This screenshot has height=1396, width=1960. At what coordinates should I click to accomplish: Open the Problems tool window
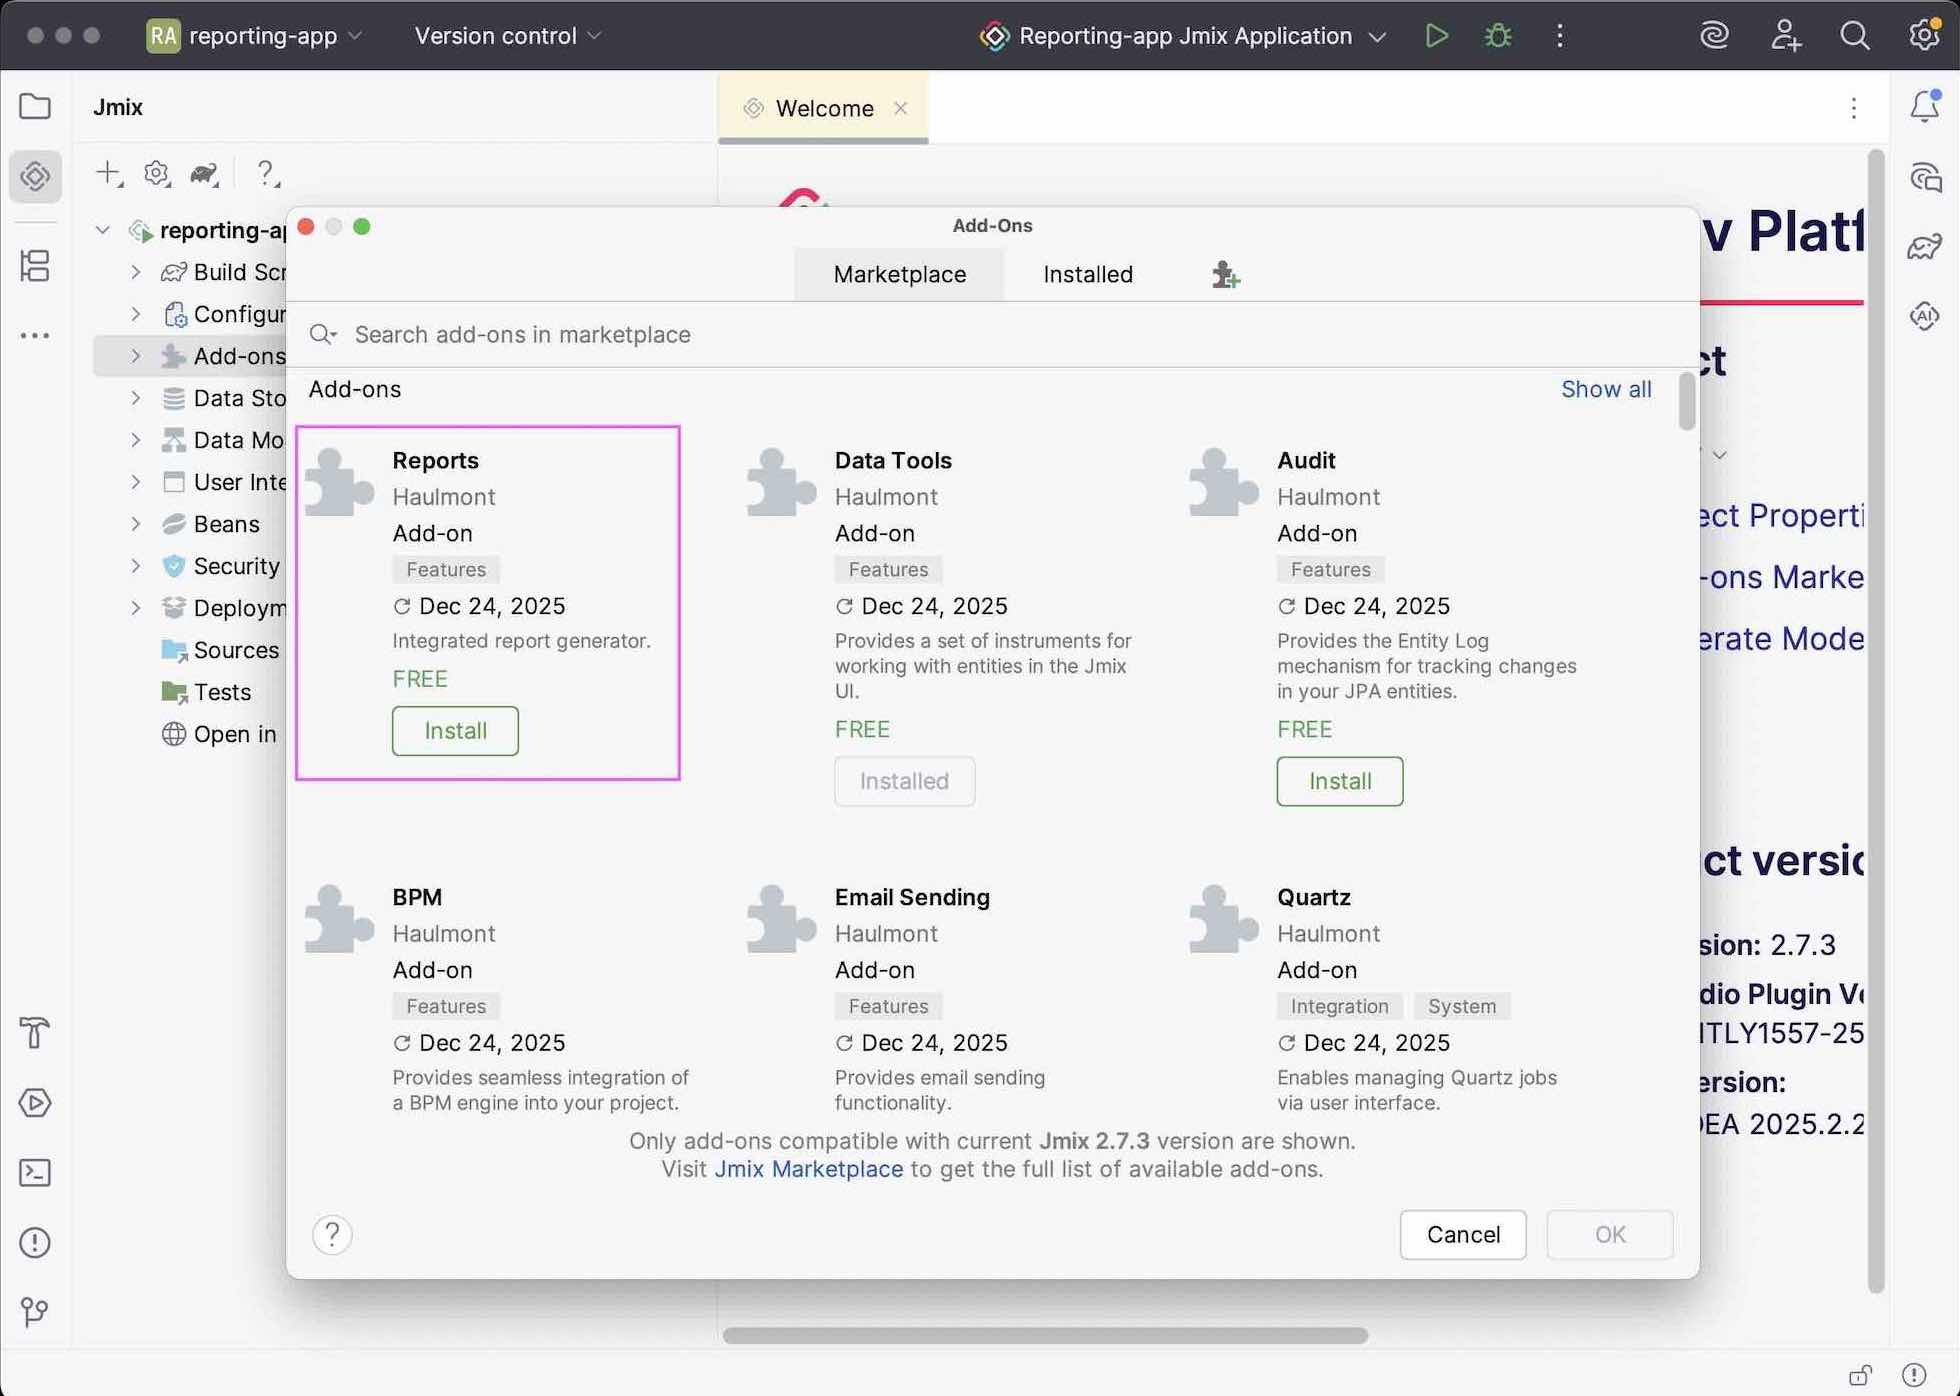(35, 1243)
